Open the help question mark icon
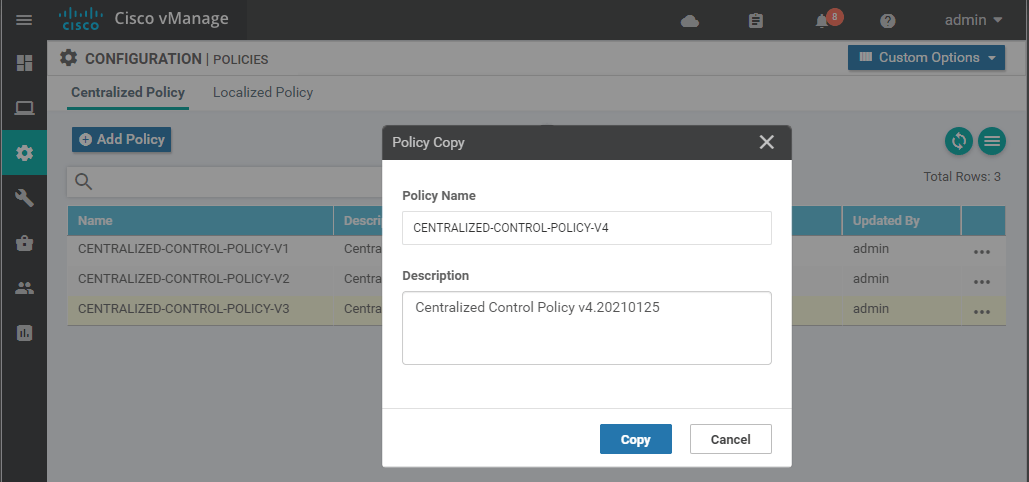1029x482 pixels. click(887, 21)
